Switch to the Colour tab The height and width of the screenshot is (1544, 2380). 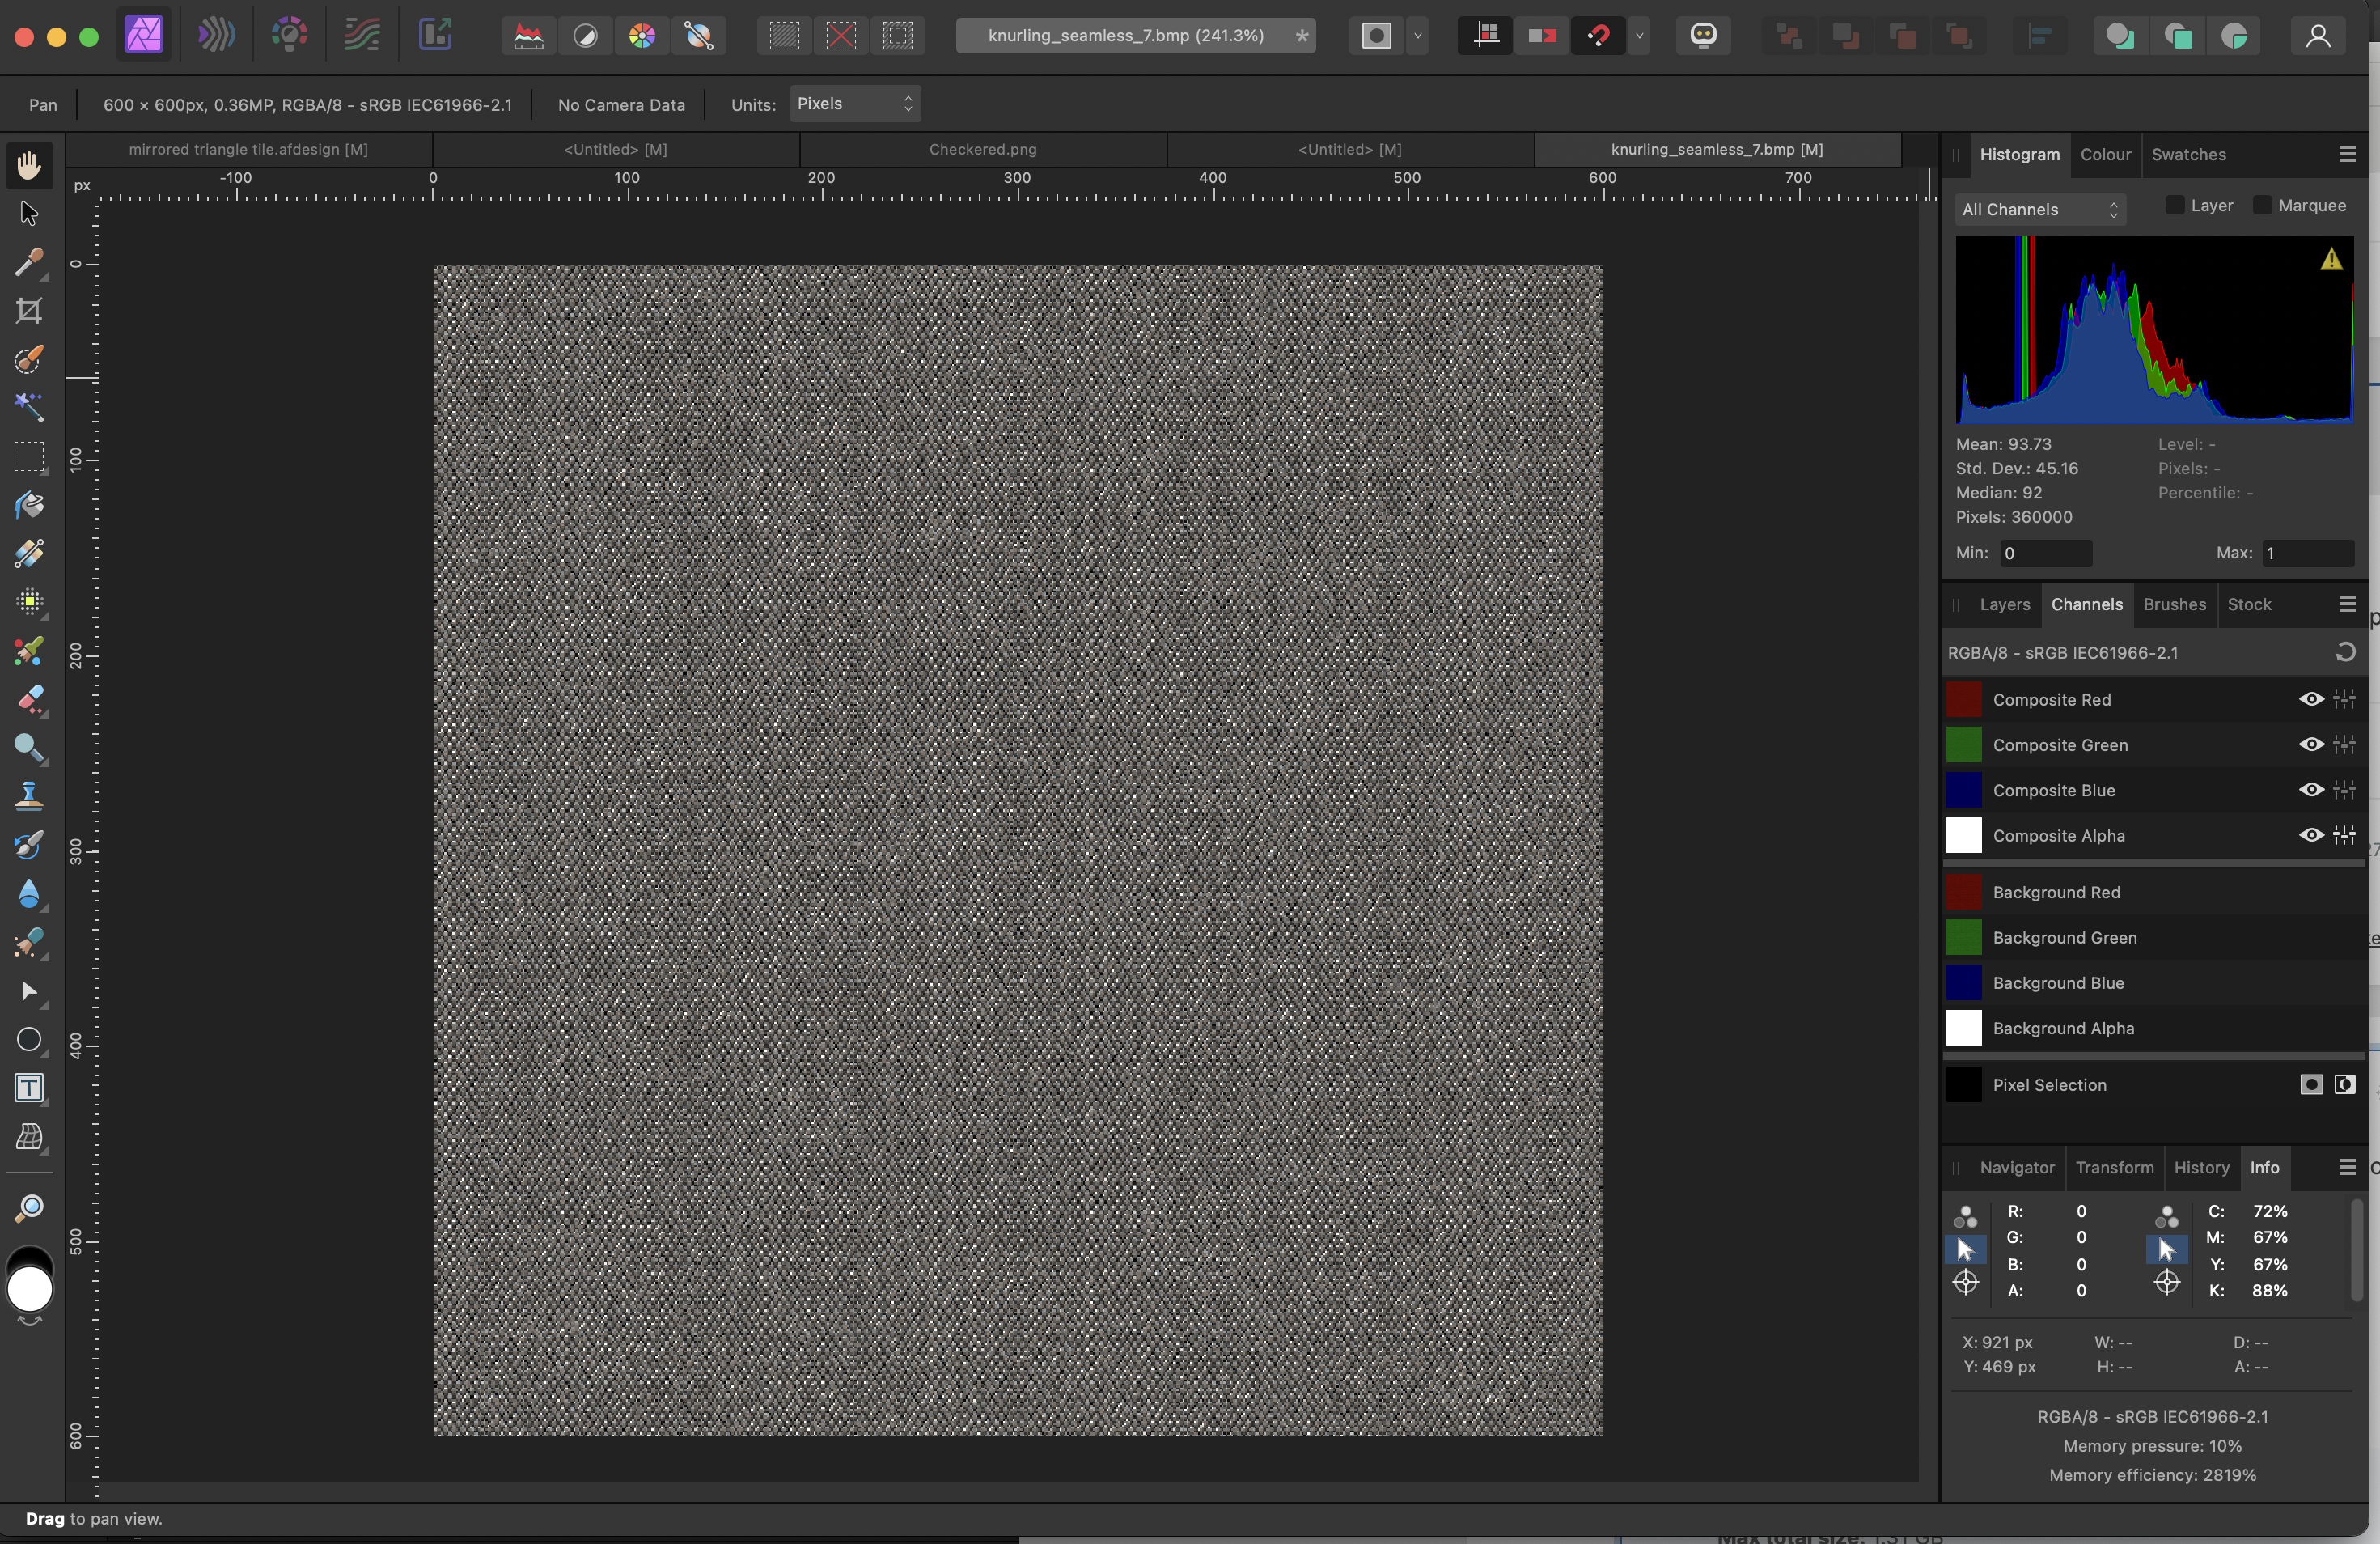(x=2105, y=155)
